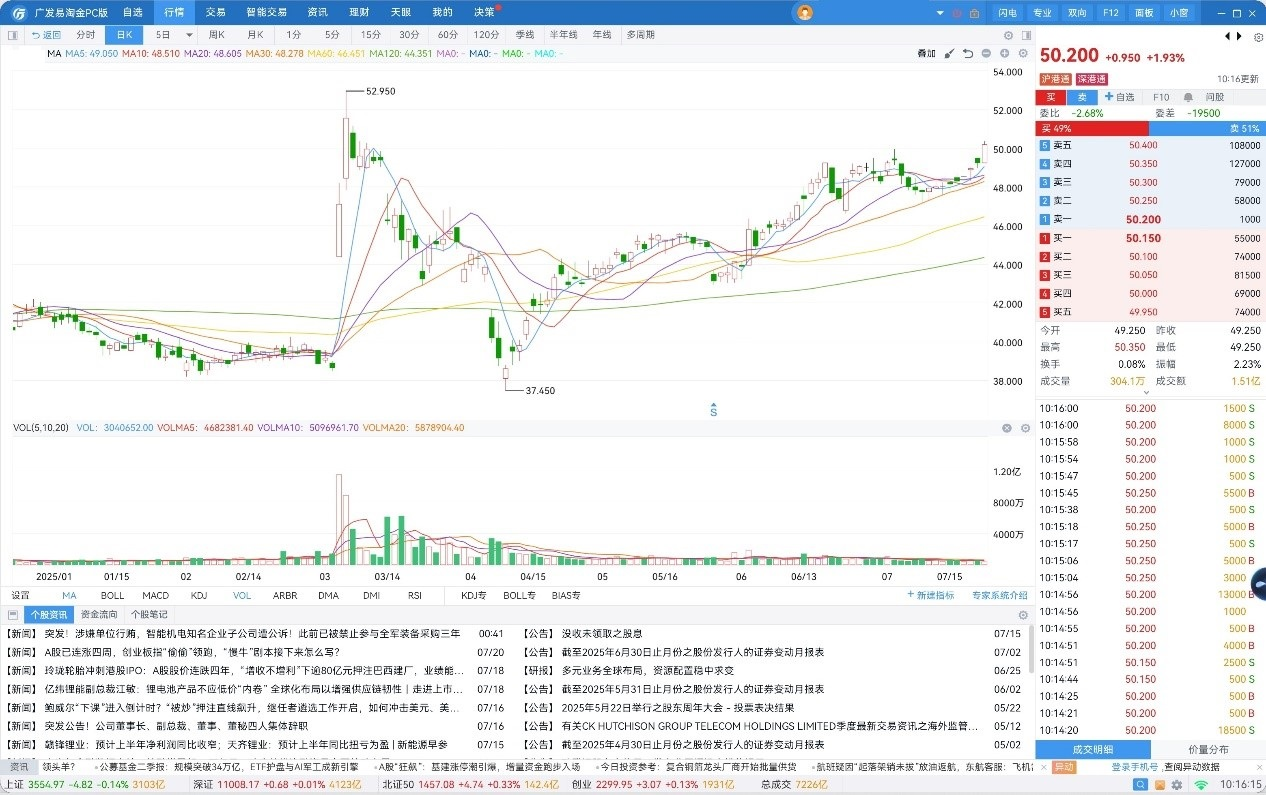Select the drawing pencil tool on chart
This screenshot has height=795, width=1266.
click(949, 53)
